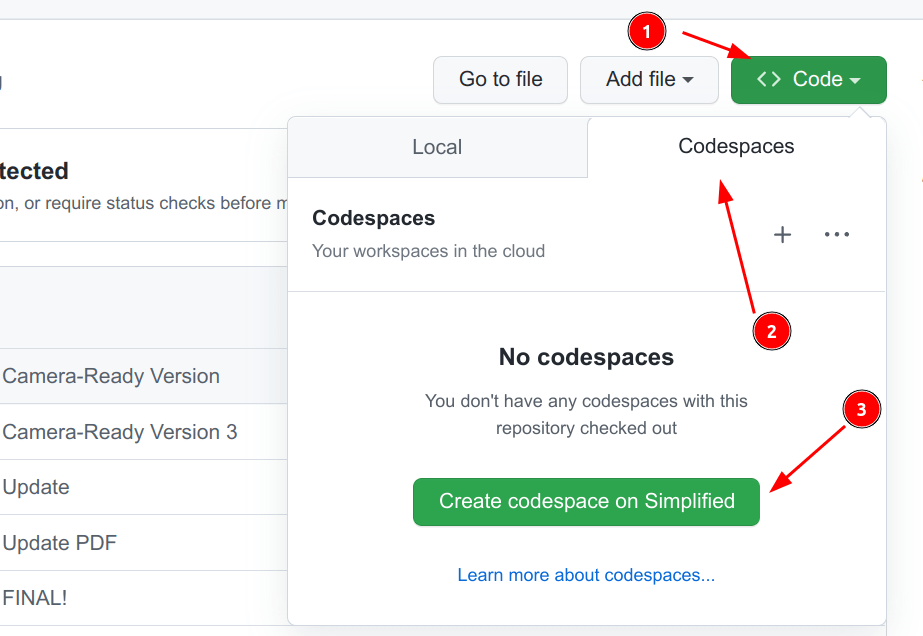Click the red annotation marker numbered 1
923x636 pixels.
pos(647,31)
